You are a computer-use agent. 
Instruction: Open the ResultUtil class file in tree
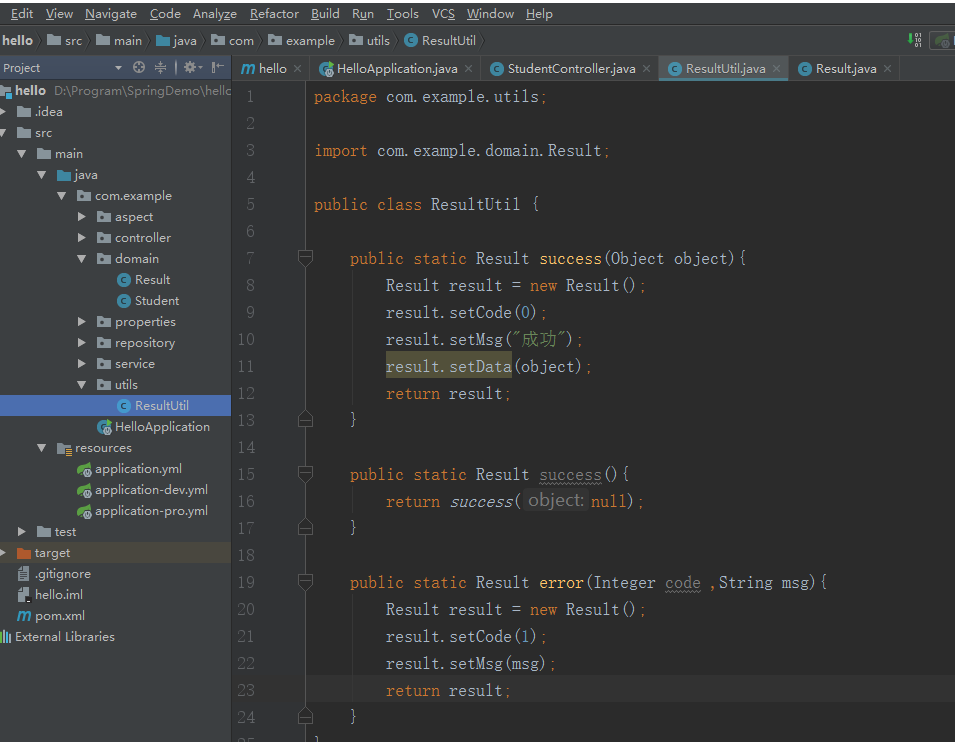(x=161, y=406)
